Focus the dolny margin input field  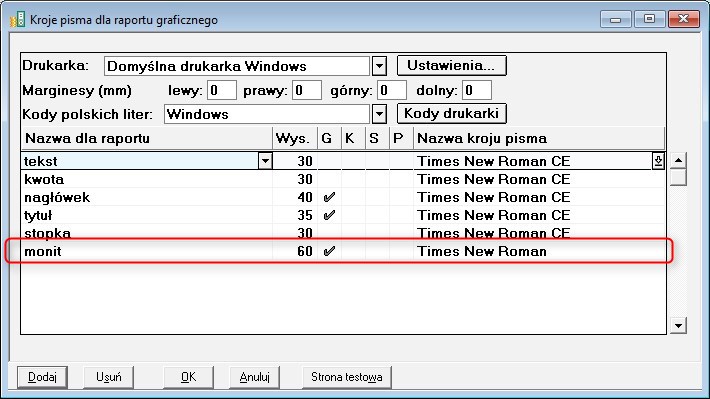tap(477, 90)
